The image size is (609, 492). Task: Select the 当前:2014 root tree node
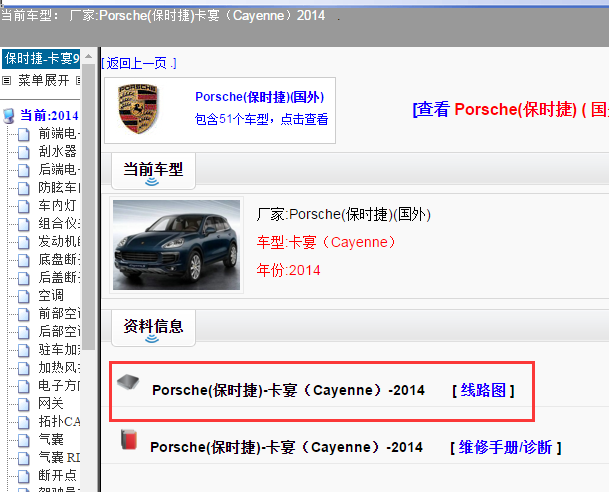pyautogui.click(x=49, y=115)
